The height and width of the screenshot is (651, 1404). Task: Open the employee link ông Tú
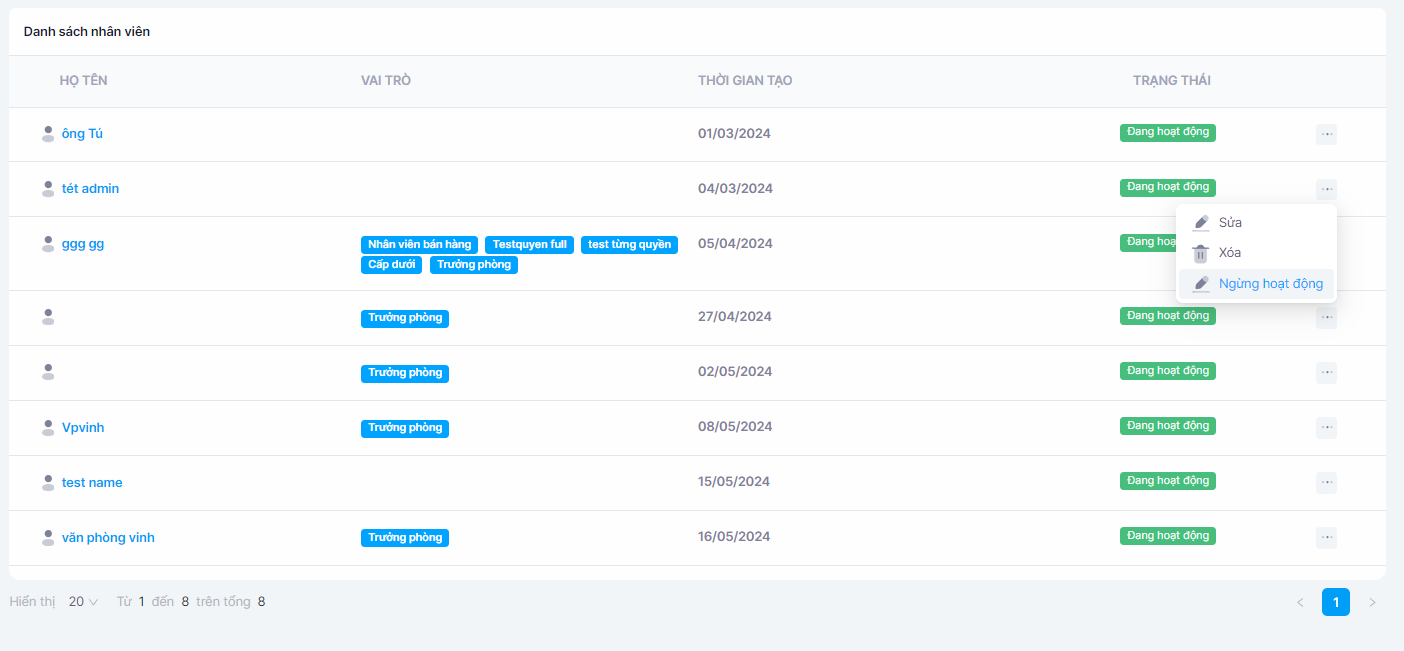point(82,134)
